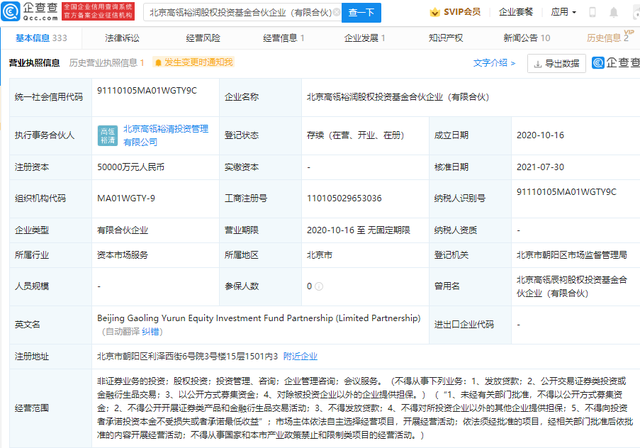Open partner 北京高瓴裕清投资管理有限公司 link

(166, 135)
